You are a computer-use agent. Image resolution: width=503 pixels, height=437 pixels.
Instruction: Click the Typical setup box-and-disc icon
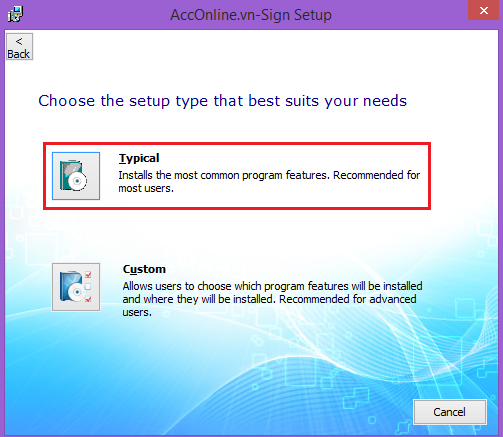tap(76, 176)
